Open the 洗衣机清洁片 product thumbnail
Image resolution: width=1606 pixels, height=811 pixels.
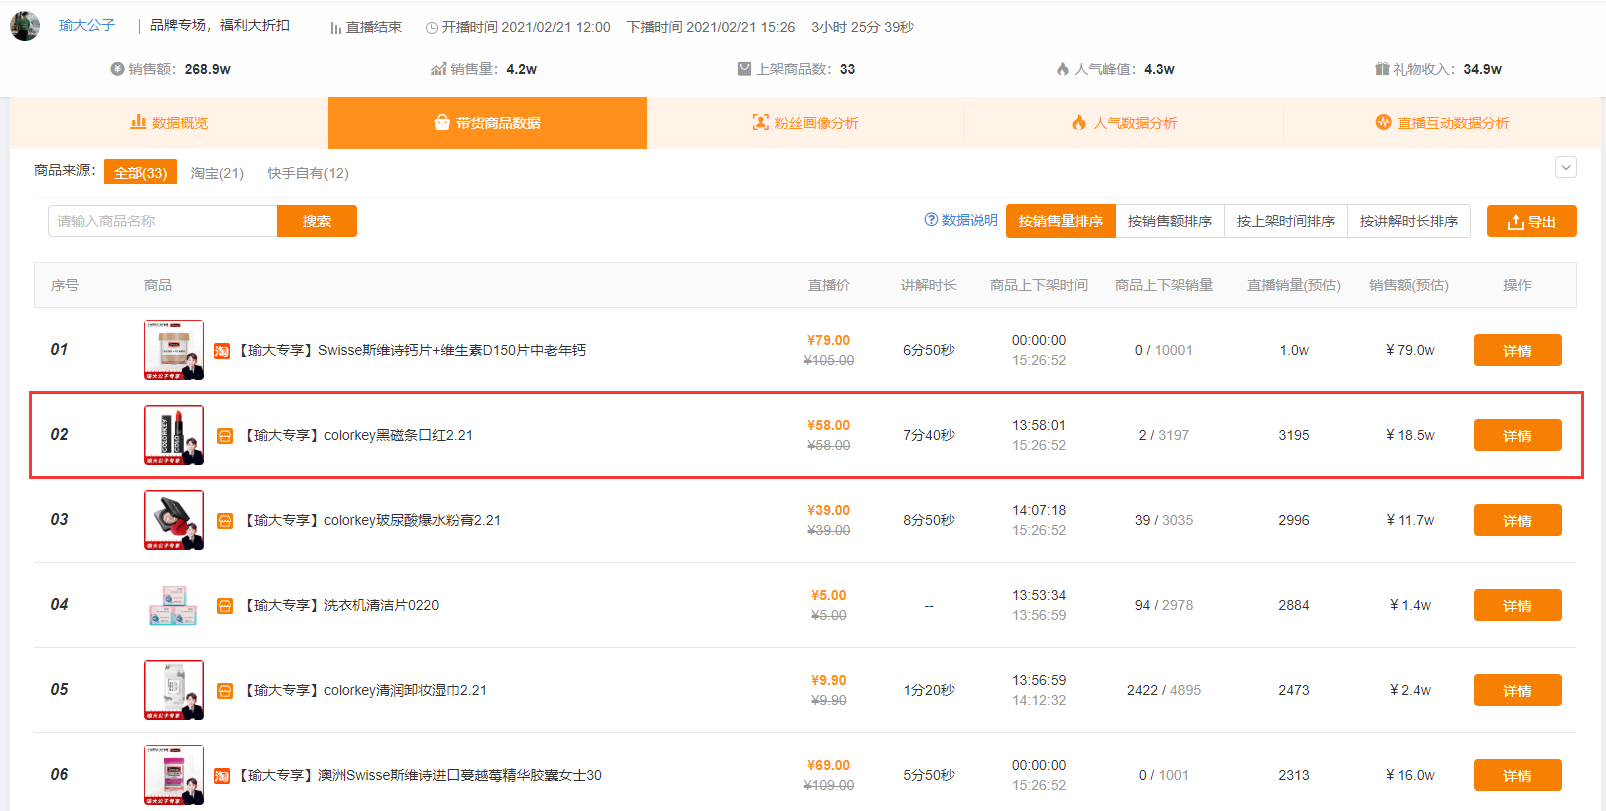pyautogui.click(x=174, y=605)
